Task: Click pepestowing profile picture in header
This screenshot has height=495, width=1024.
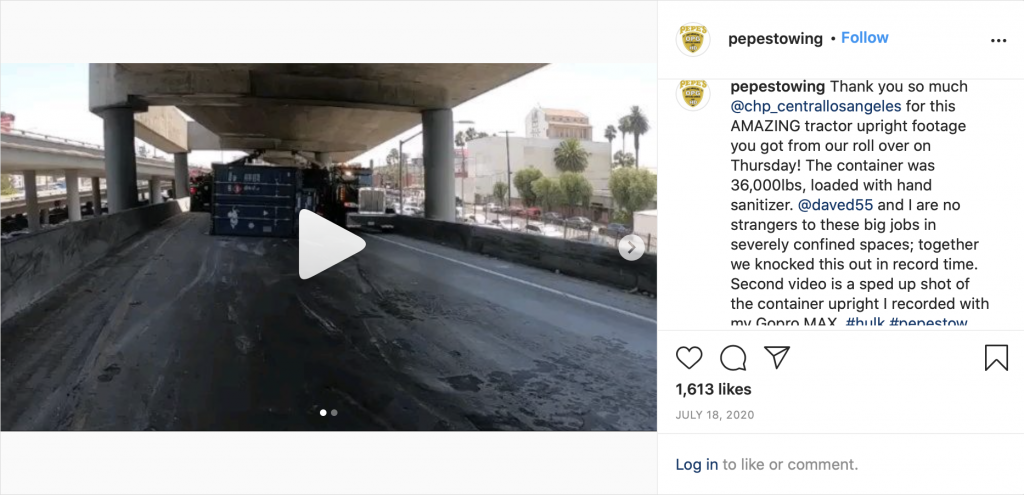Action: pos(693,39)
